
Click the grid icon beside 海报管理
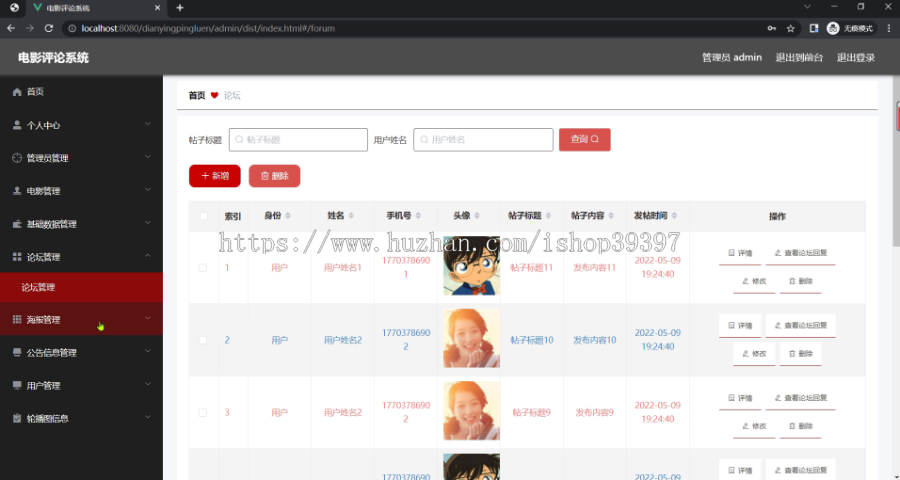tap(17, 319)
